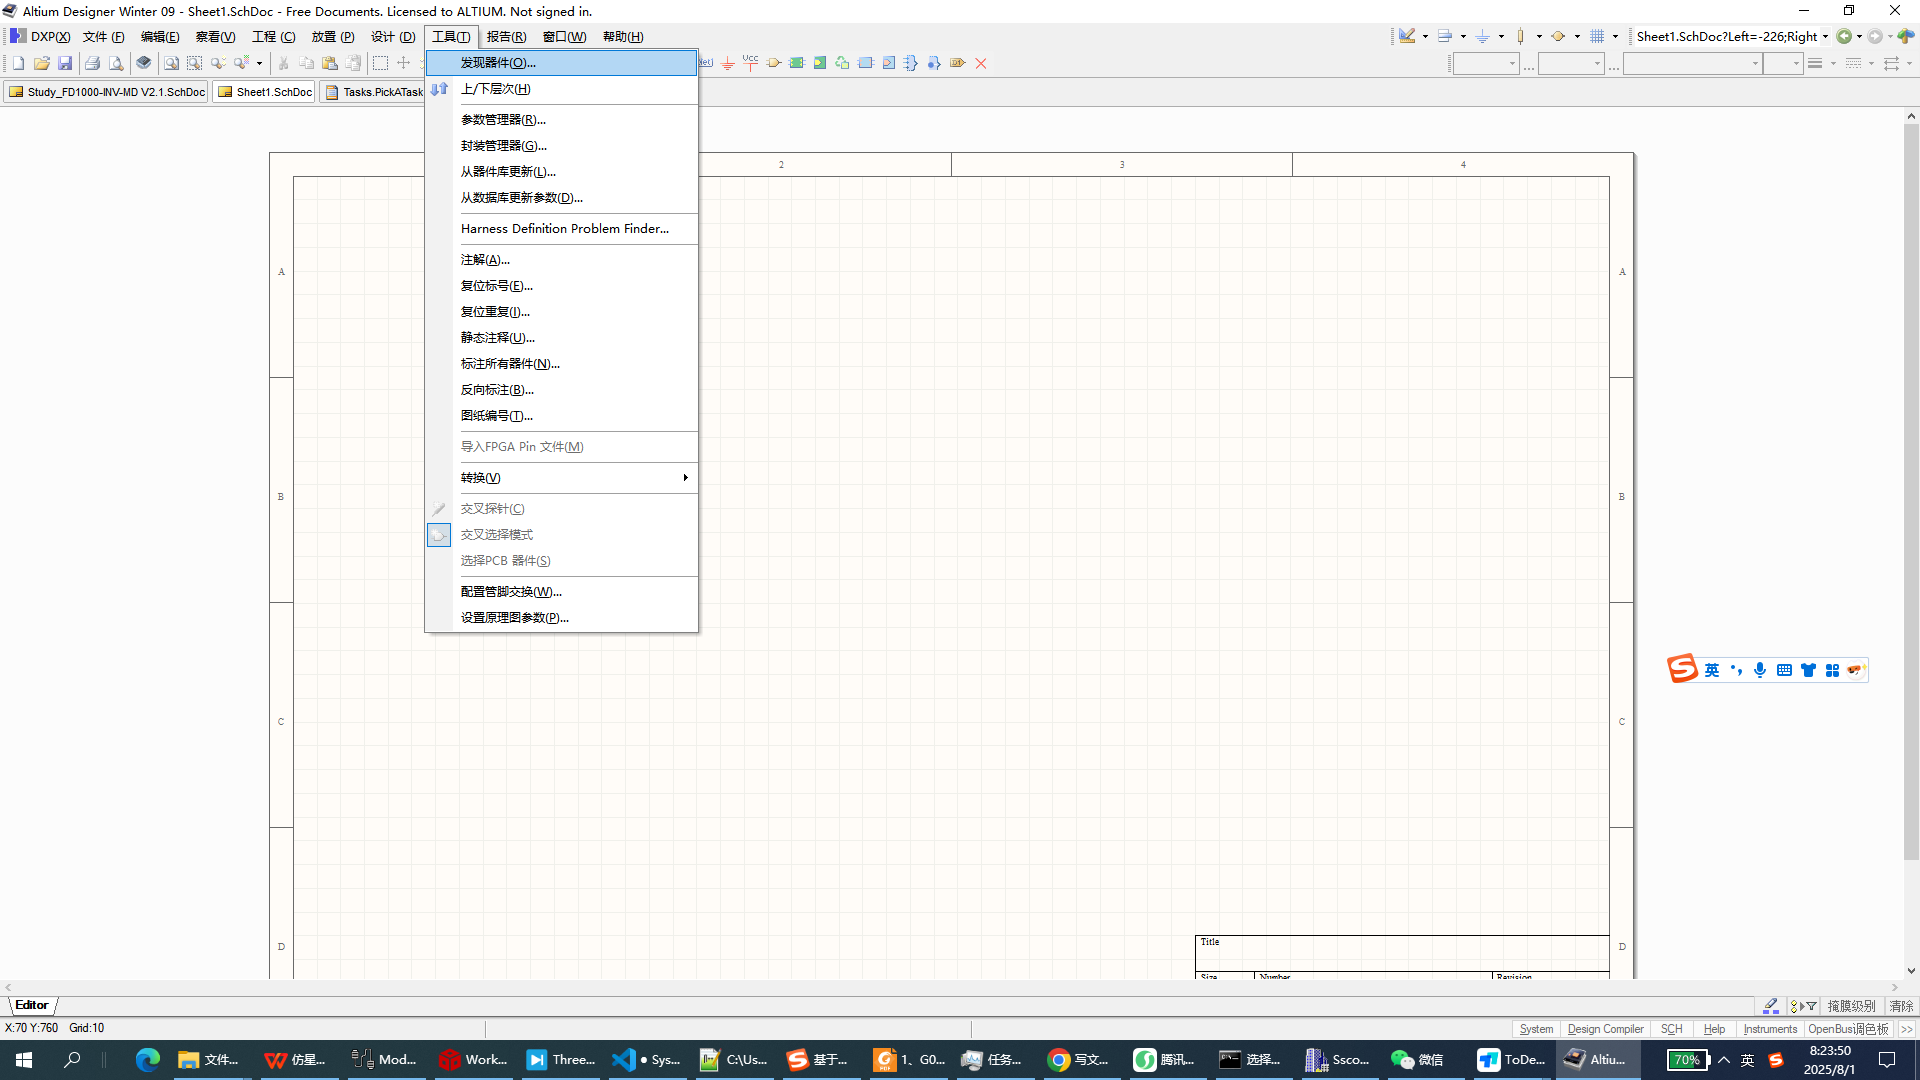Click the Design Compiler panel button

coord(1605,1029)
